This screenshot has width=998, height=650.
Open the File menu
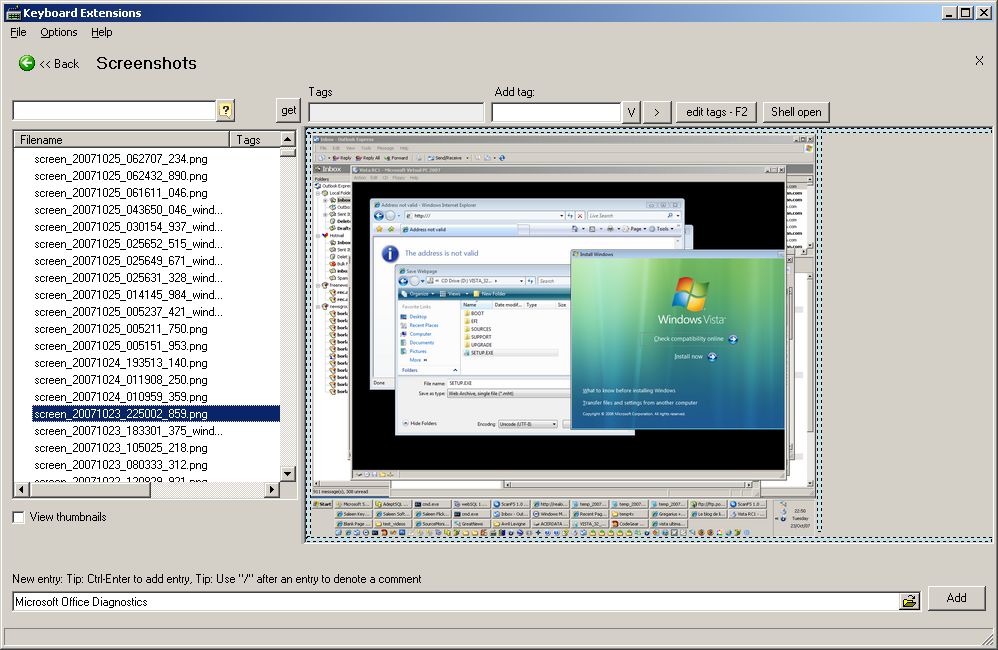click(17, 32)
